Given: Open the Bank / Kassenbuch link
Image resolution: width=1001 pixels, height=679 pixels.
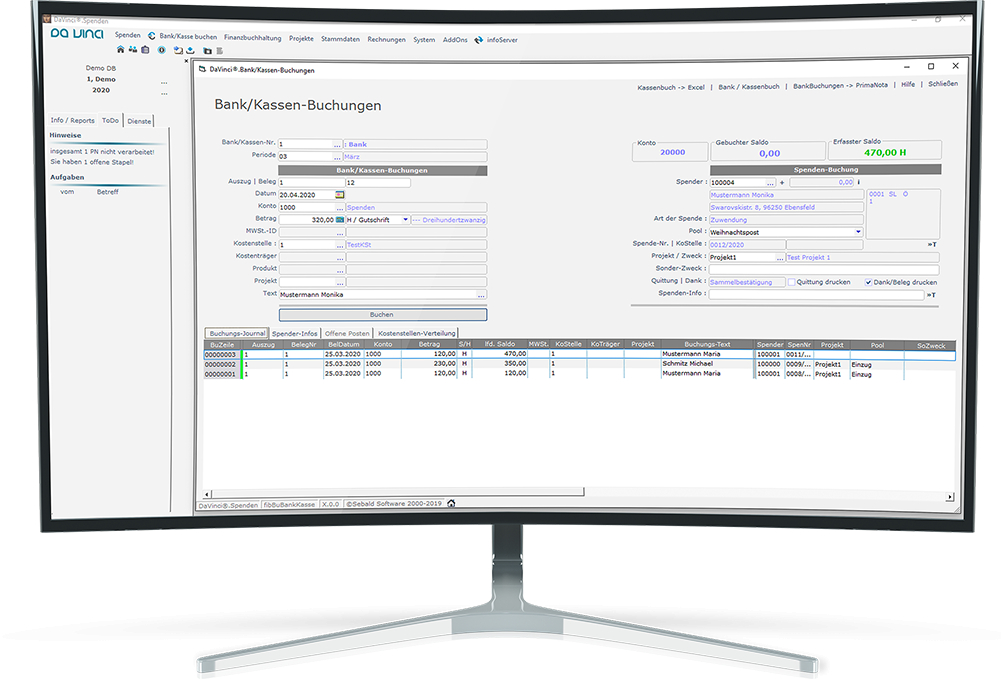Looking at the screenshot, I should coord(749,87).
